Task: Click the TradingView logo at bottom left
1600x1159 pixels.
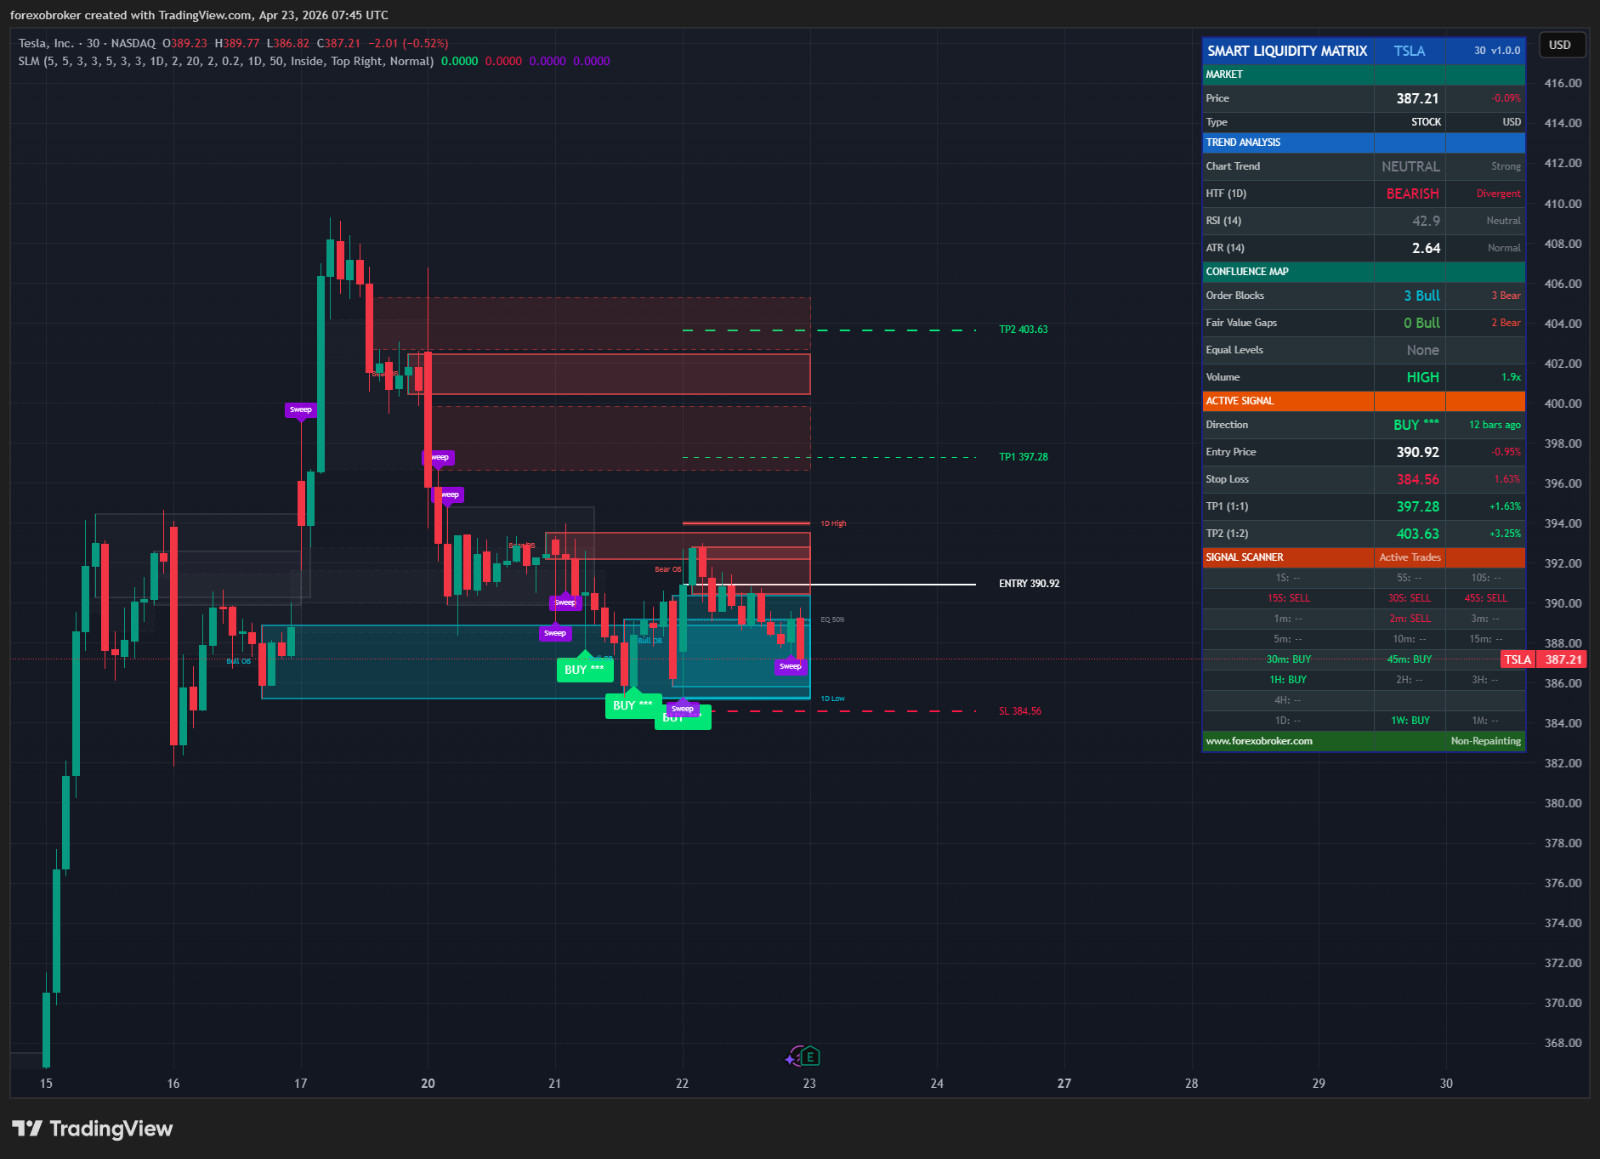Action: point(92,1129)
